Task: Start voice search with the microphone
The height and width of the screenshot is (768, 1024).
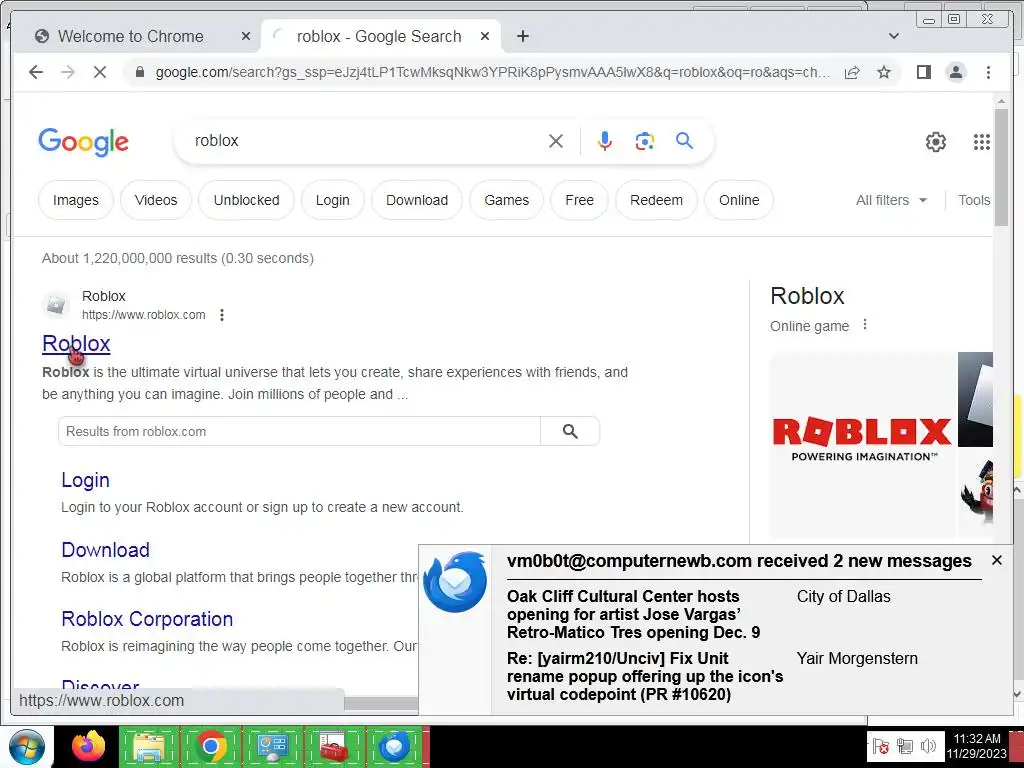Action: click(605, 141)
